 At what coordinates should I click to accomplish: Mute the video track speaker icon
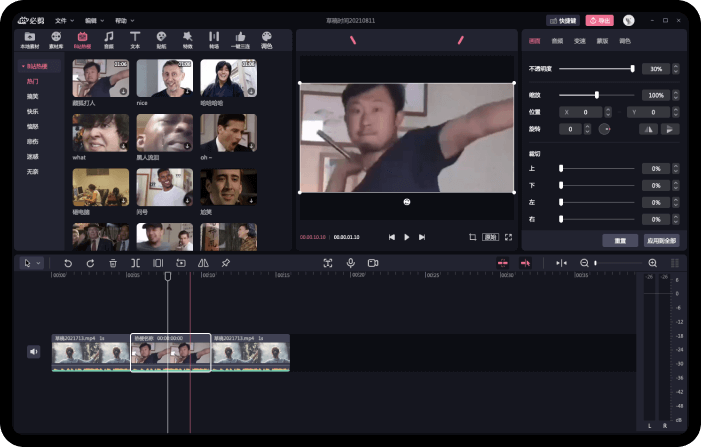coord(33,352)
